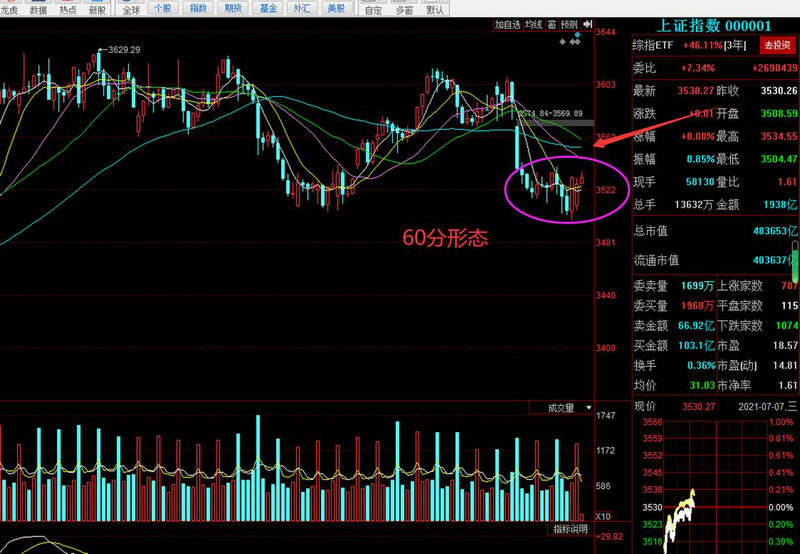Expand the 多窗 multi-window option
800x554 pixels.
404,9
